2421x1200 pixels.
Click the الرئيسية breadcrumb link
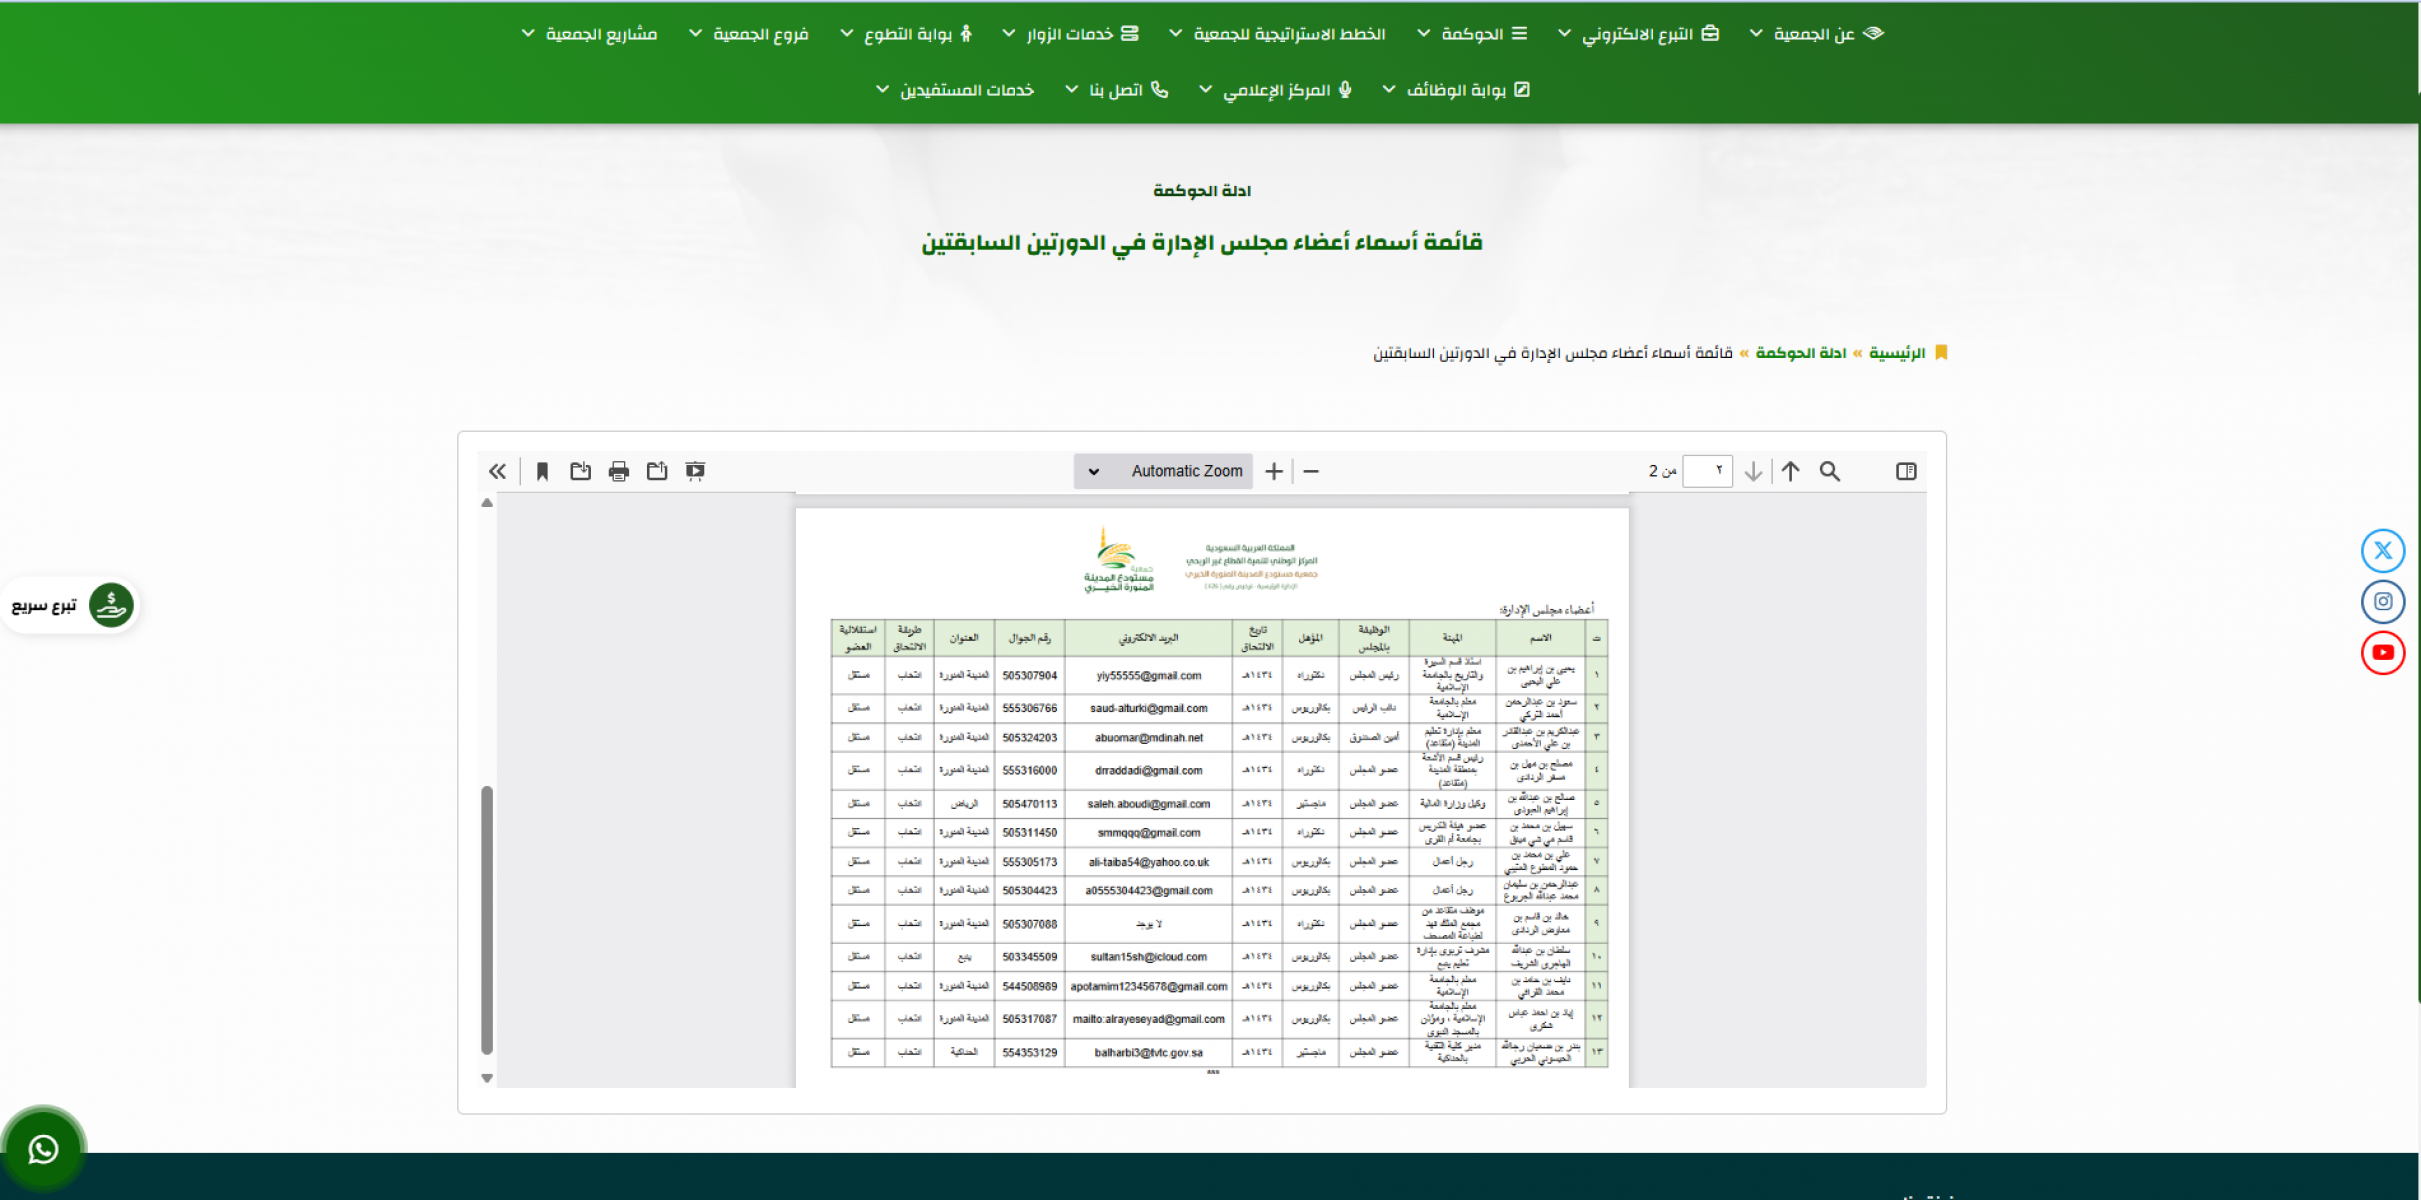click(x=1897, y=353)
